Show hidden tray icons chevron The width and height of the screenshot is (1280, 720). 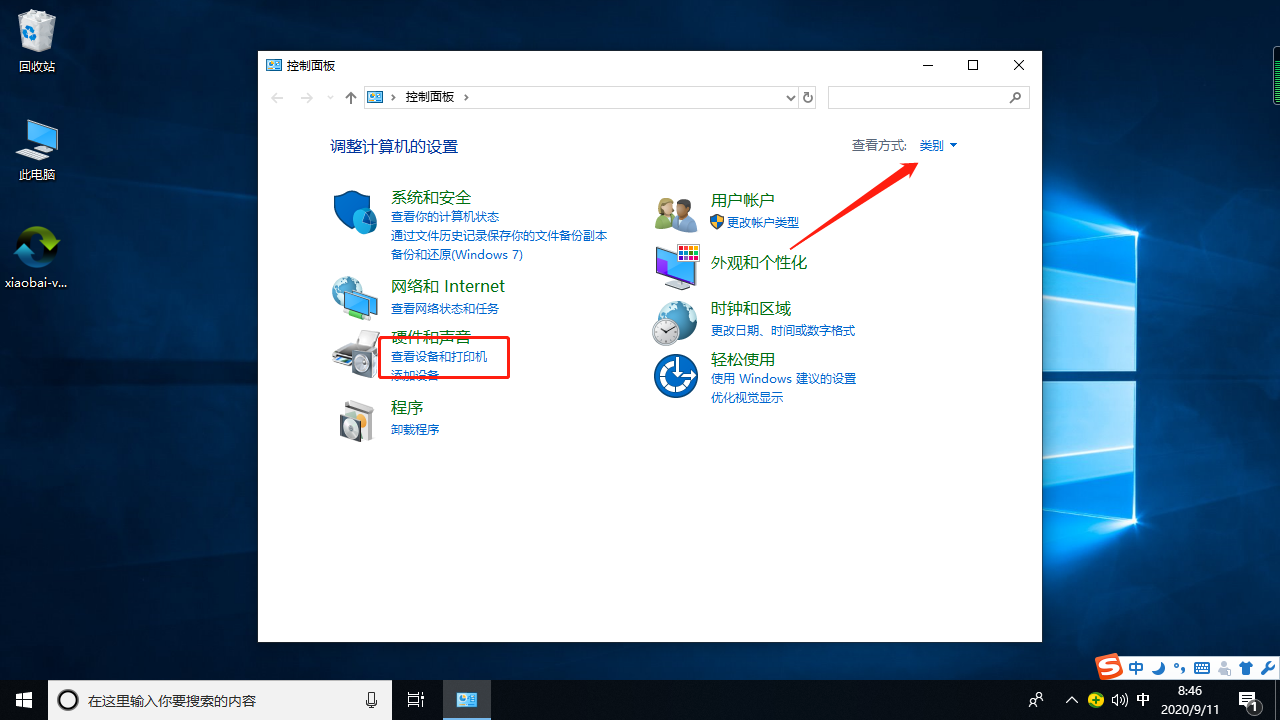point(1072,700)
